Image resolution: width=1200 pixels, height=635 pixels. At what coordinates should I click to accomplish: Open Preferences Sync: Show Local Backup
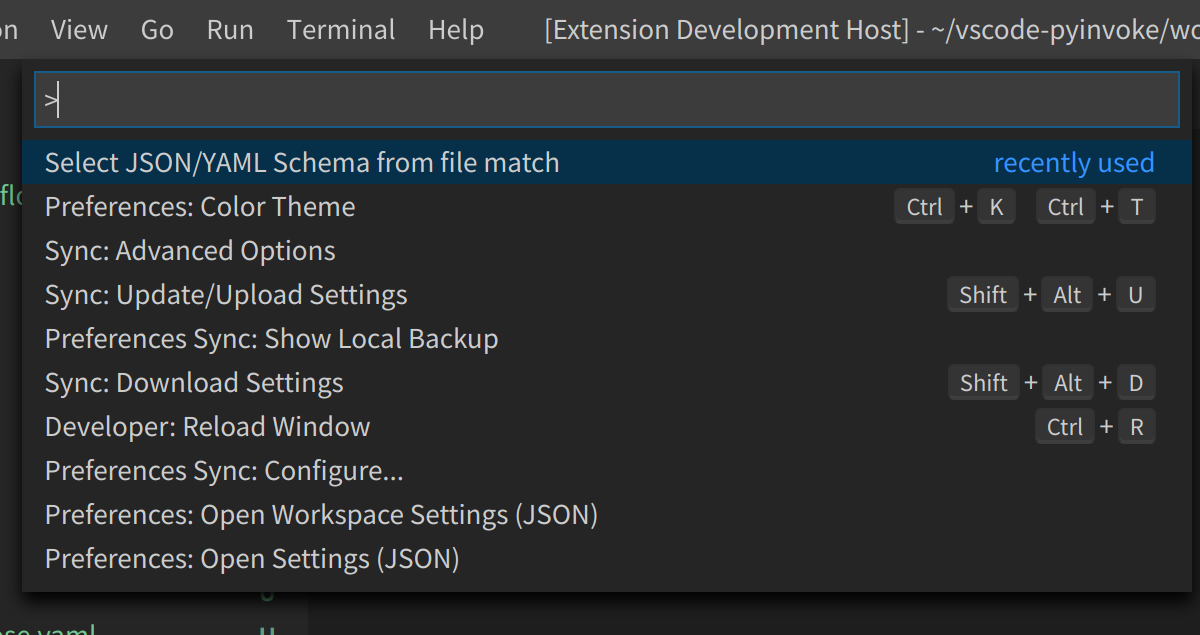coord(271,339)
